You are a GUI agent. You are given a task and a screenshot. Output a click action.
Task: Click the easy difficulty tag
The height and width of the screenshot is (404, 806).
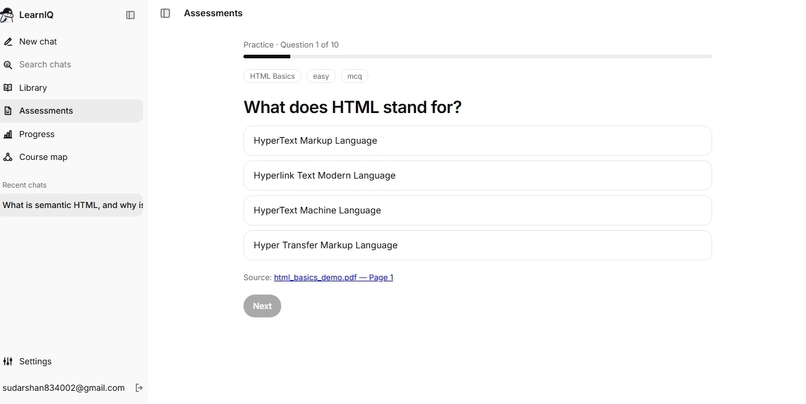[x=321, y=76]
